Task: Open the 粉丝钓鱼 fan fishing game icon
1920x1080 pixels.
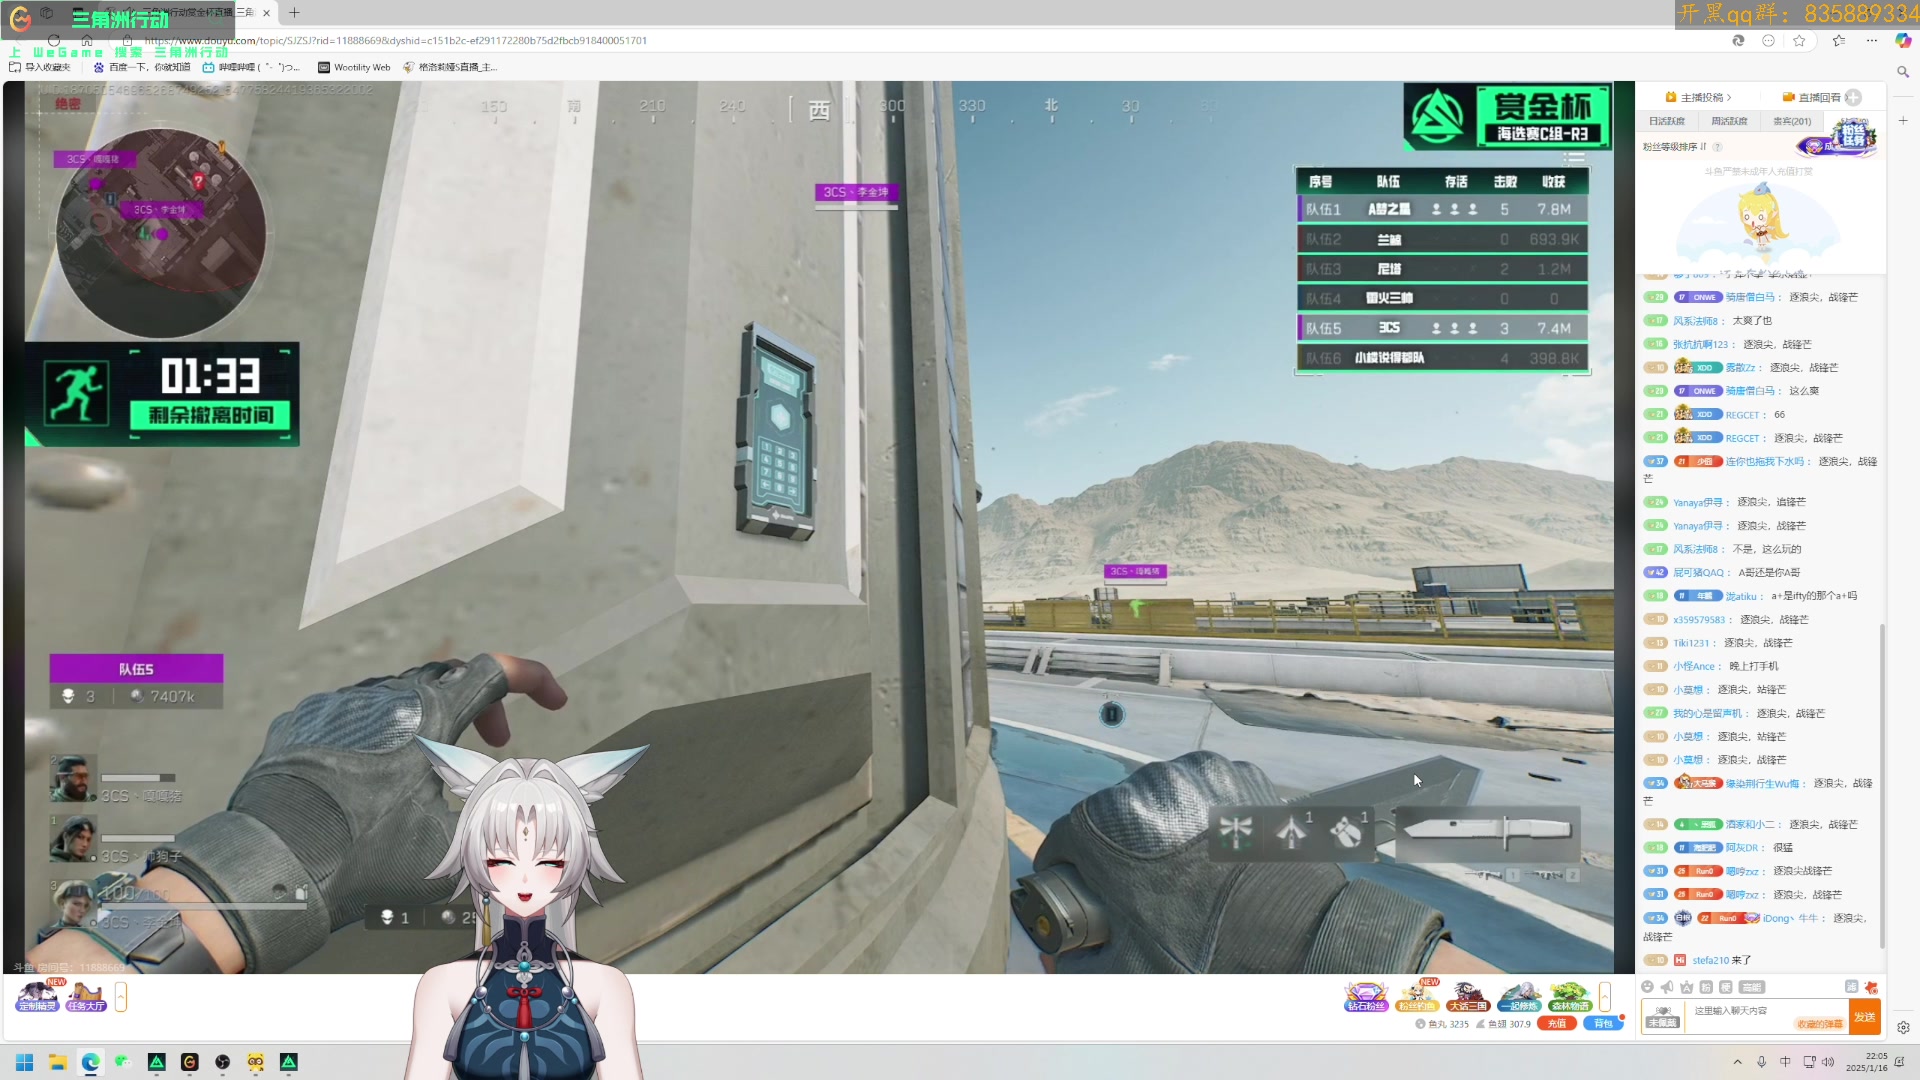Action: coord(1417,997)
